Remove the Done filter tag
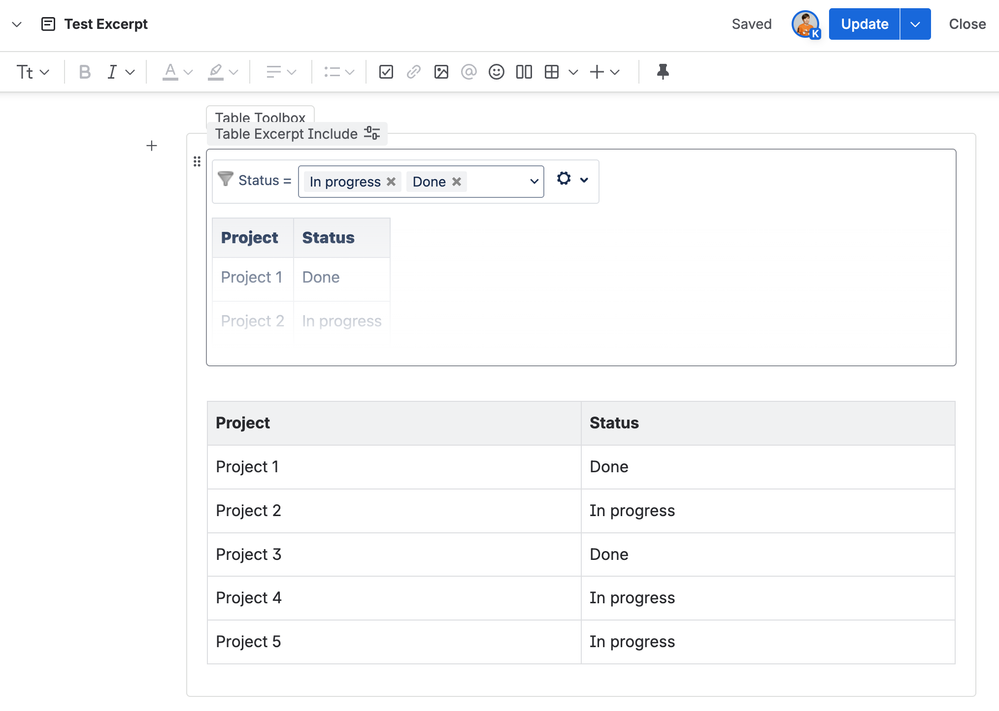 [457, 182]
